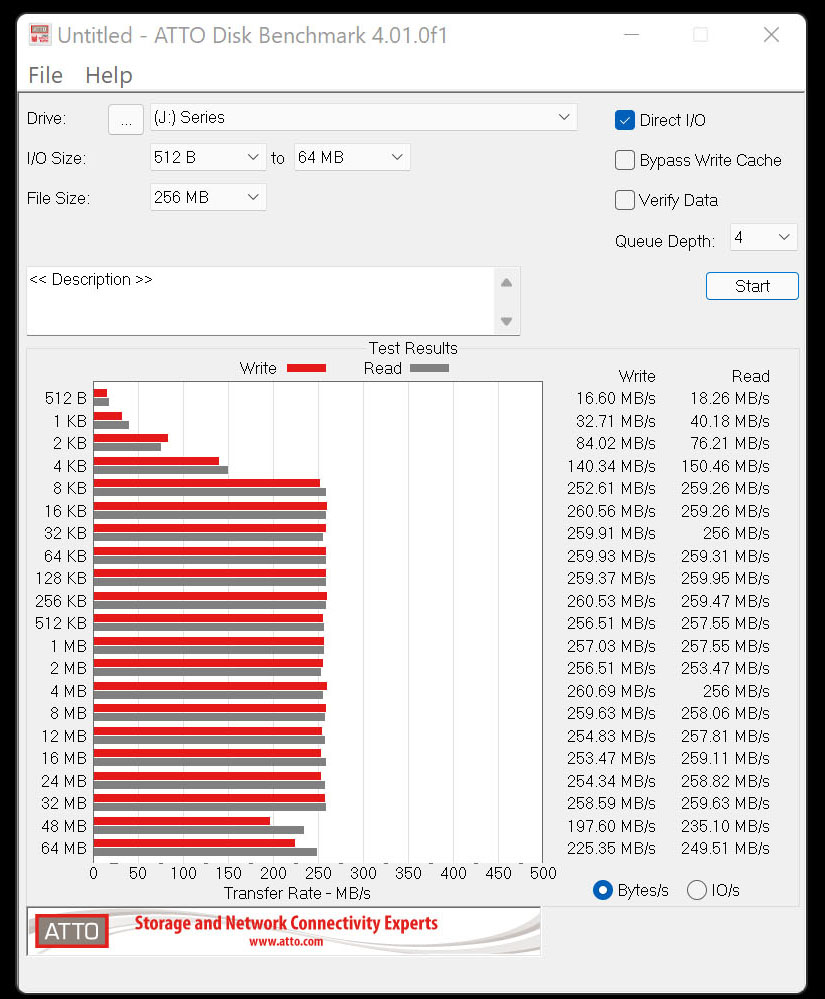
Task: Select the IO/s radio button
Action: 696,890
